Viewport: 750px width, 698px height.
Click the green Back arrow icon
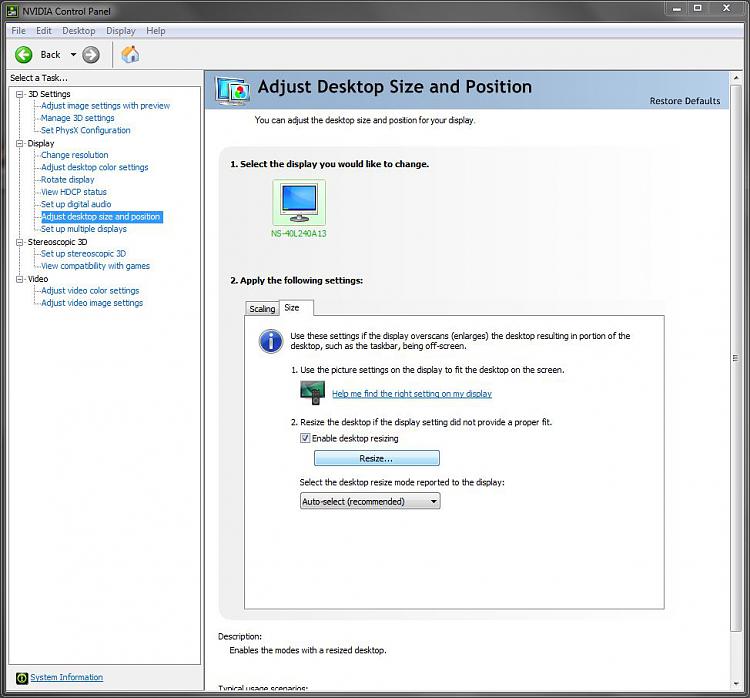click(23, 55)
